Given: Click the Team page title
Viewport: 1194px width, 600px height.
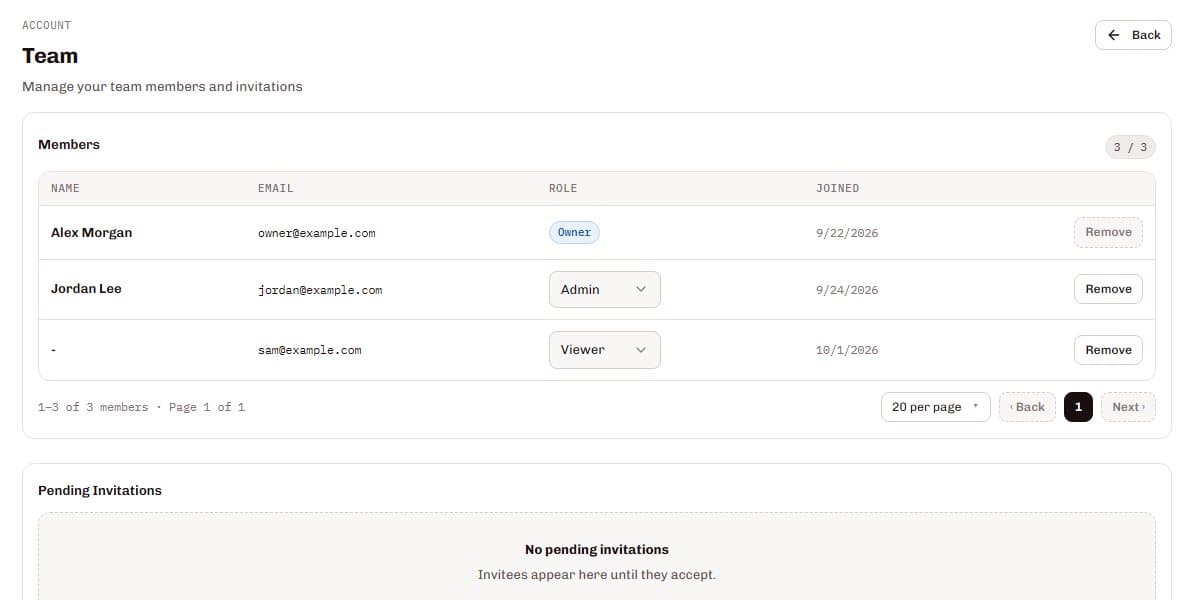Looking at the screenshot, I should [x=50, y=56].
